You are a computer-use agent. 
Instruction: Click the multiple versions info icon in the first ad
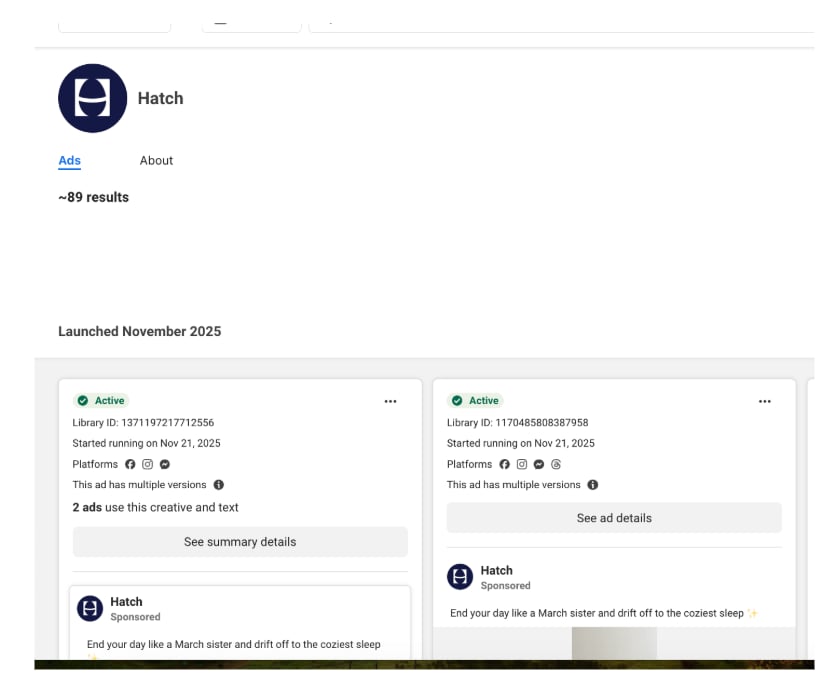tap(219, 485)
